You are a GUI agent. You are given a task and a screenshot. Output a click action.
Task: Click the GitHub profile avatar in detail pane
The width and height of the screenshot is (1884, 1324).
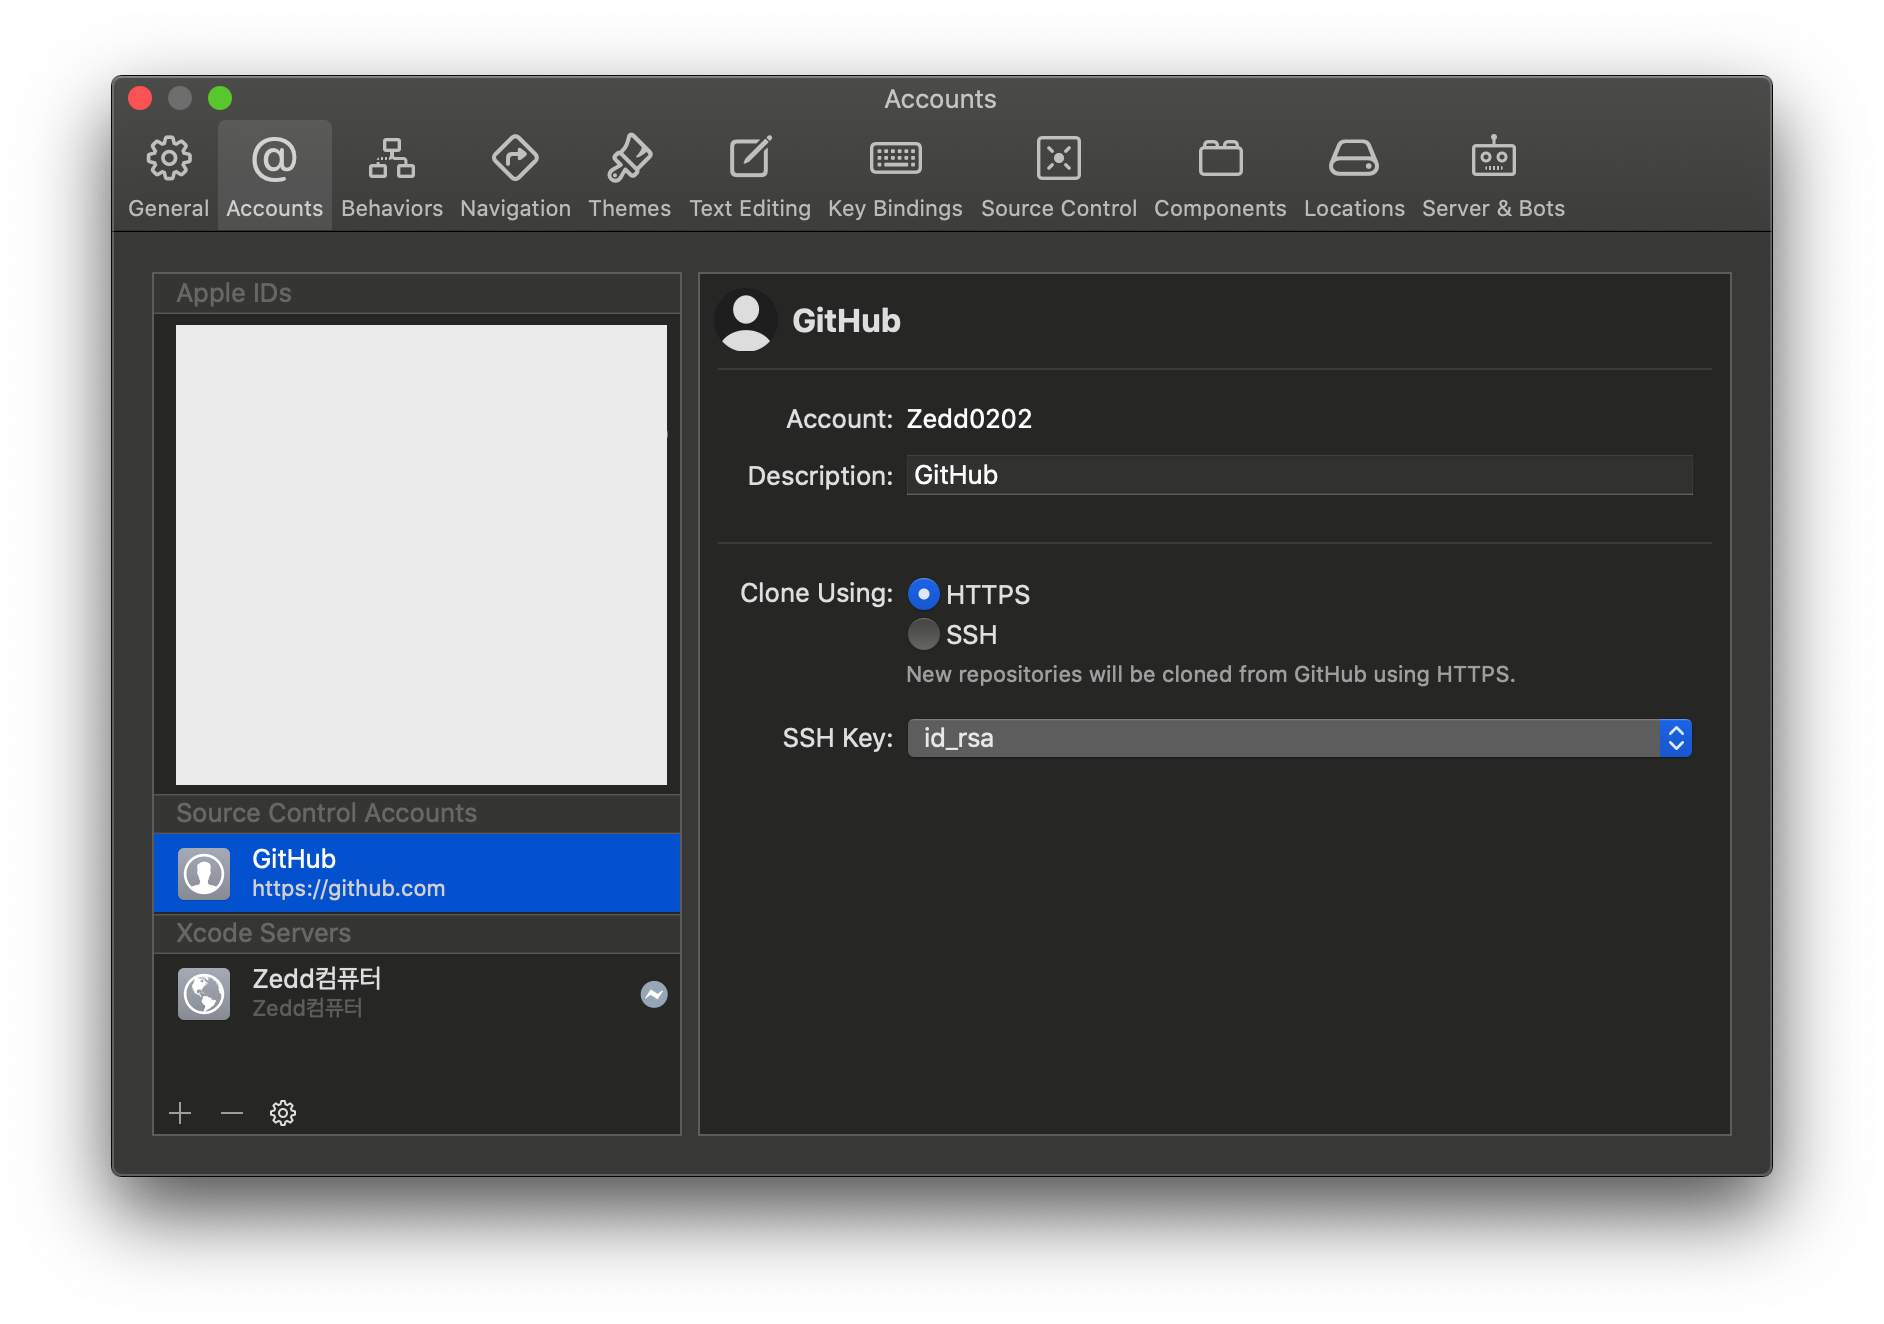point(746,320)
